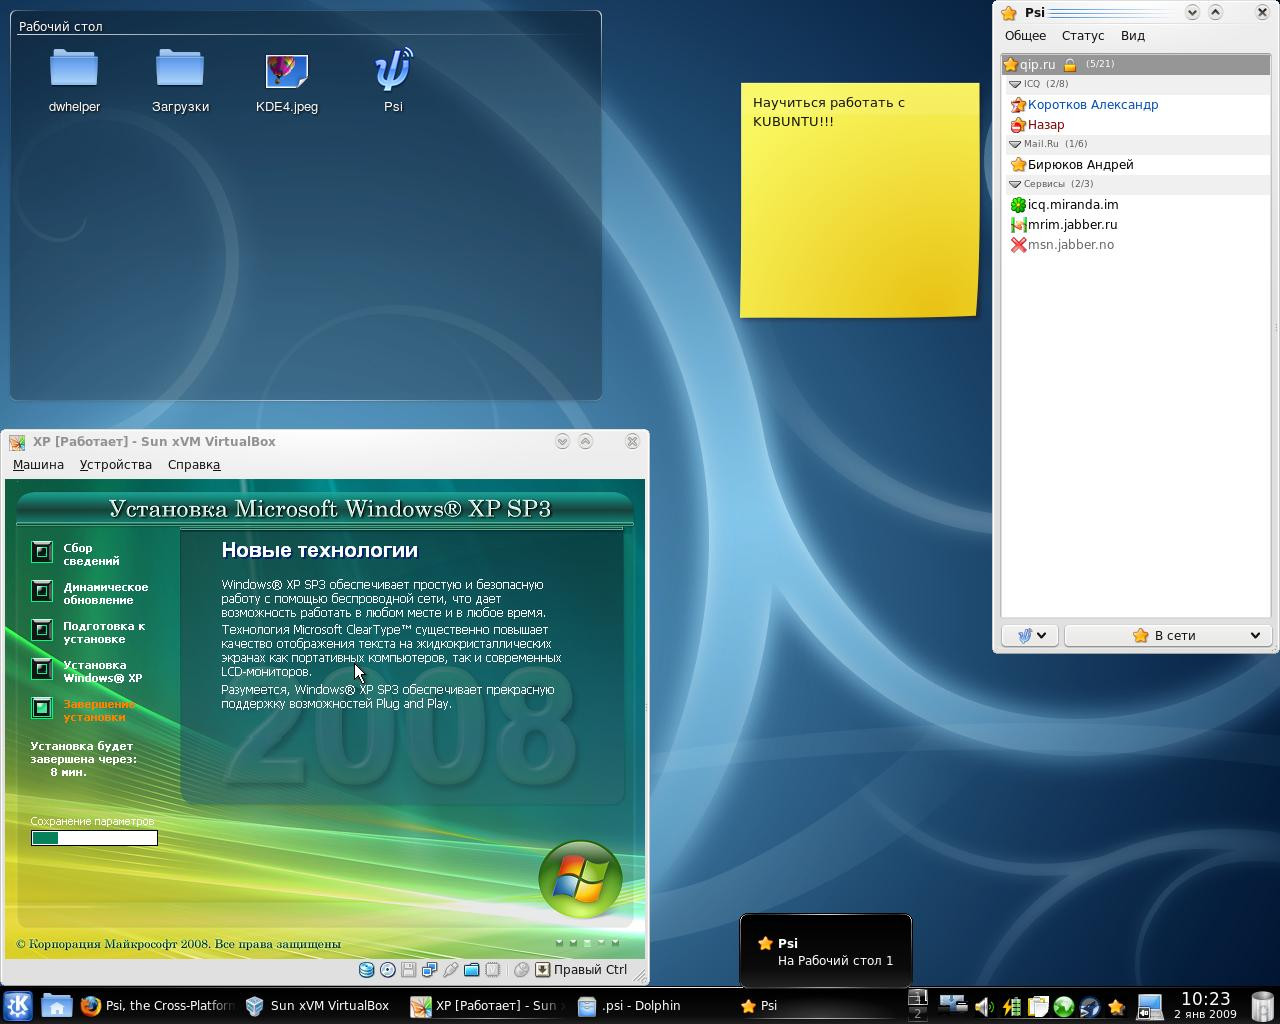Click the file manager icon beside the K menu

coord(56,1006)
